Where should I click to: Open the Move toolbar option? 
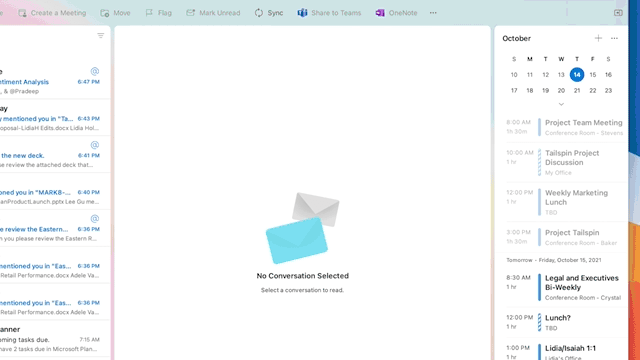pyautogui.click(x=116, y=13)
